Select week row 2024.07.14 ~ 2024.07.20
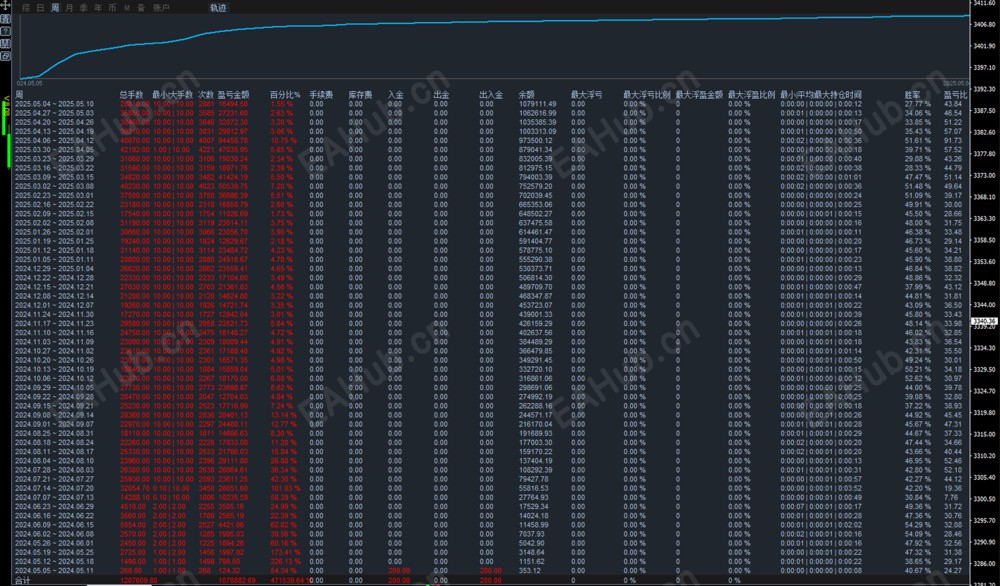Screen dimensions: 1000x586 (x=491, y=488)
